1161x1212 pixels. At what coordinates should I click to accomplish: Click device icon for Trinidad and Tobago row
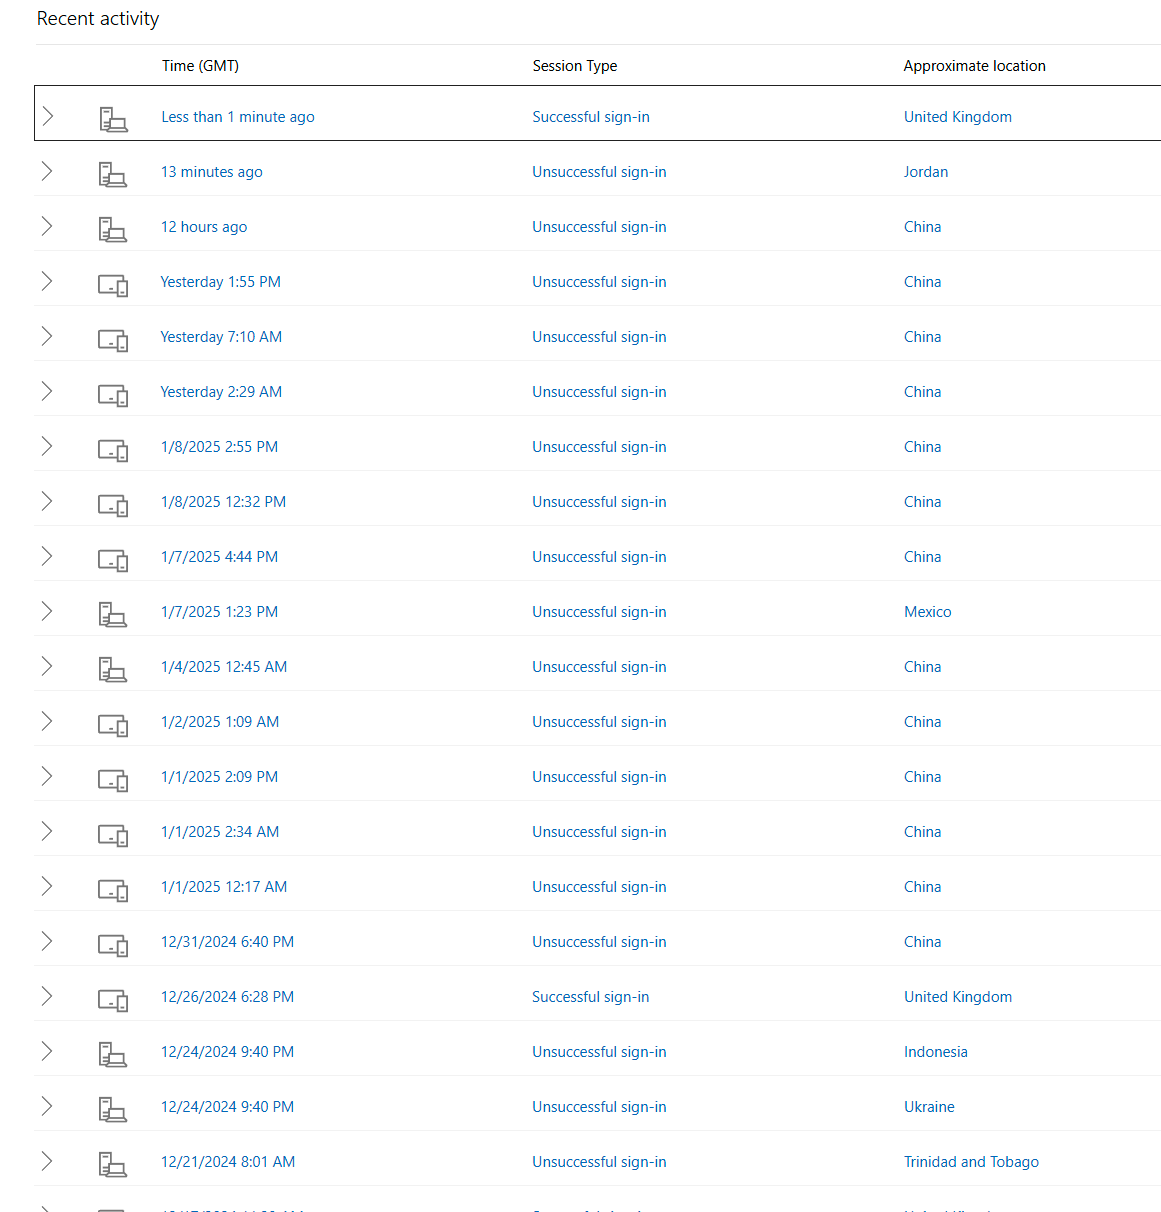[113, 1164]
